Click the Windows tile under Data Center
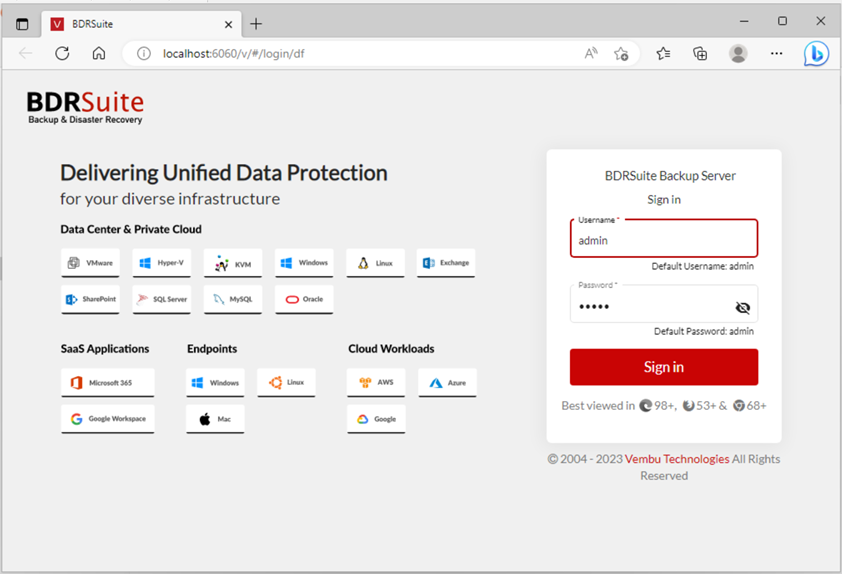Viewport: 842px width, 574px height. point(304,263)
